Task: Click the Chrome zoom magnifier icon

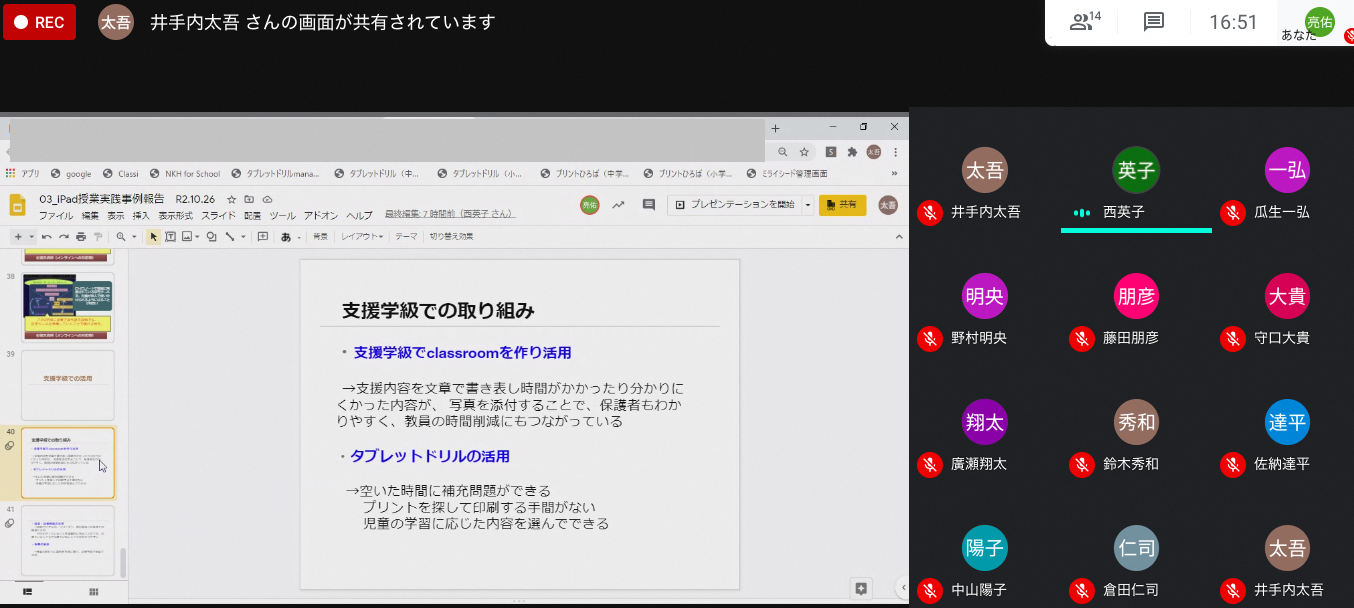Action: [783, 152]
